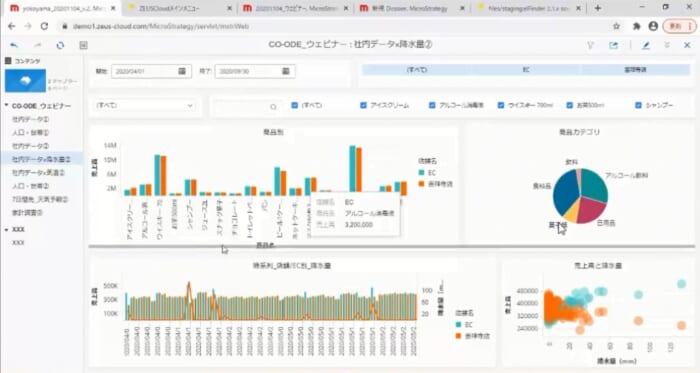Click the start date input field
This screenshot has width=700, height=373.
point(151,71)
